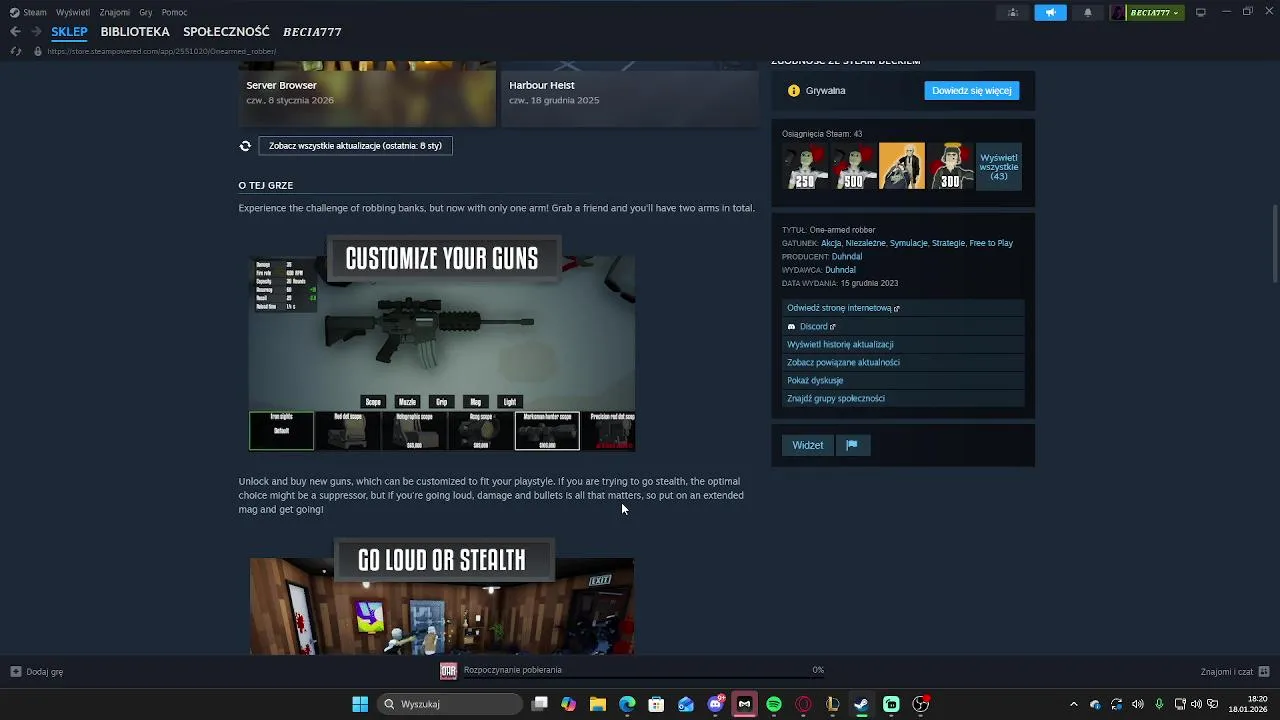The width and height of the screenshot is (1280, 720).
Task: Switch to Big Picture mode icon
Action: [x=1201, y=12]
